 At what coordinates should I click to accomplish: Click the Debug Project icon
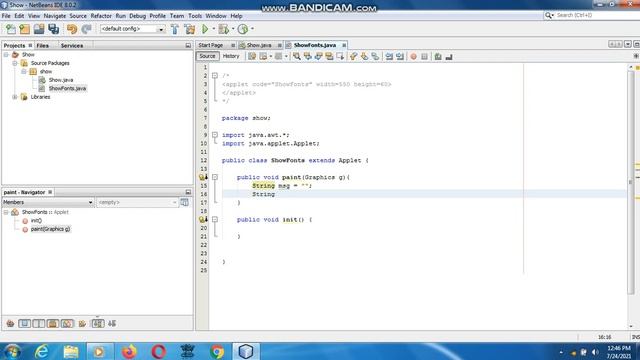224,29
